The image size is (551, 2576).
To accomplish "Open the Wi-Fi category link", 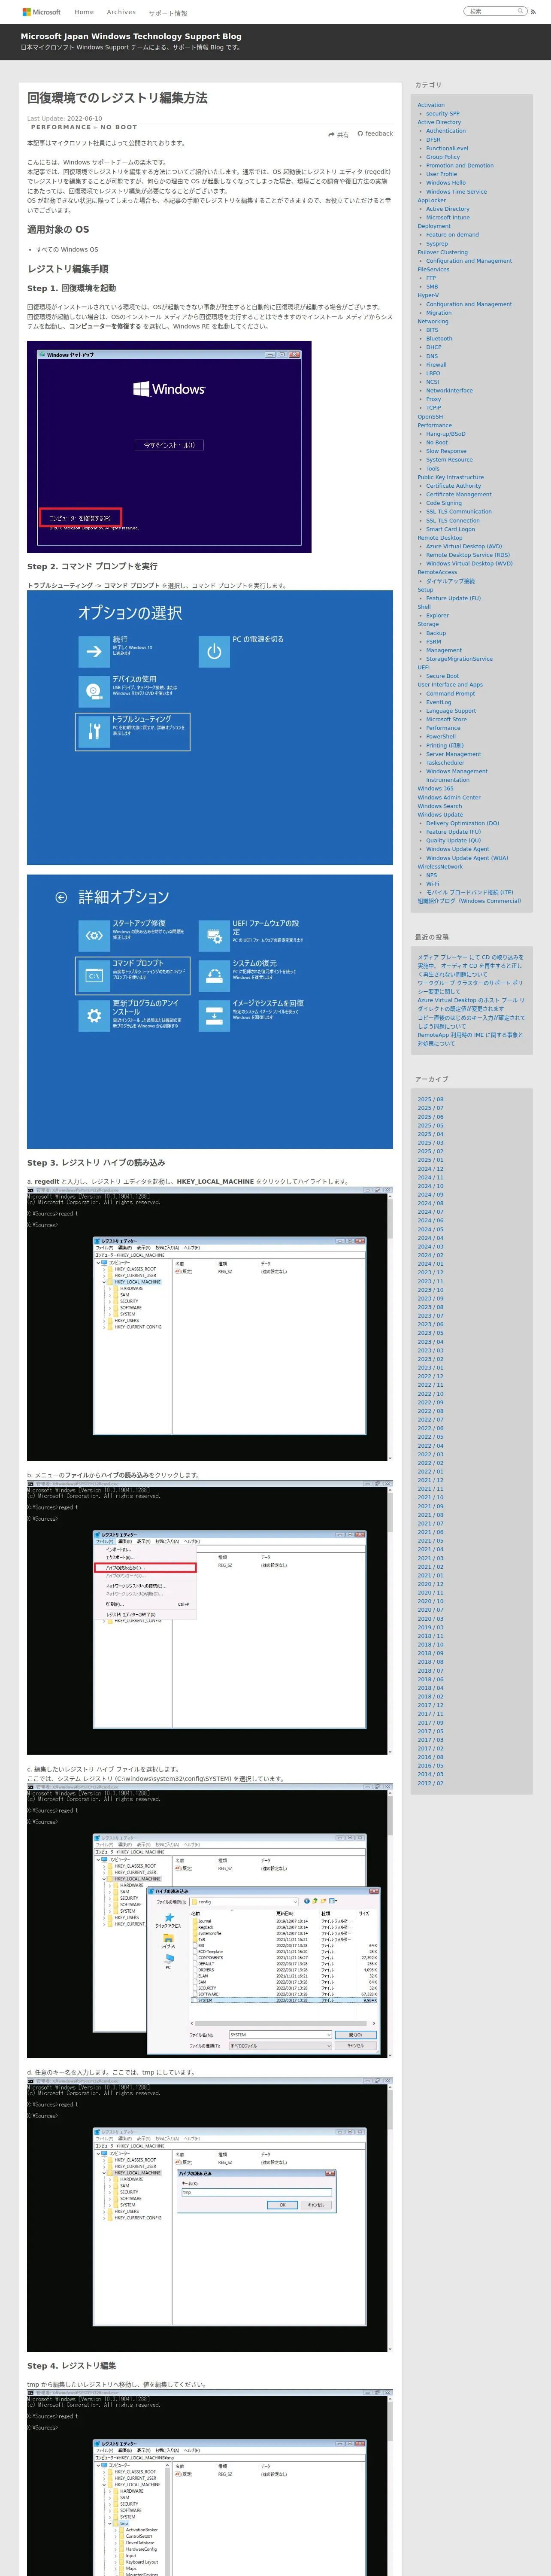I will pyautogui.click(x=432, y=884).
